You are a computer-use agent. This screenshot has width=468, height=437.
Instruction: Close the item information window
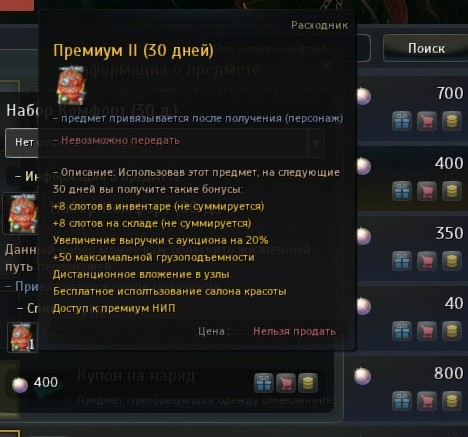tap(327, 66)
